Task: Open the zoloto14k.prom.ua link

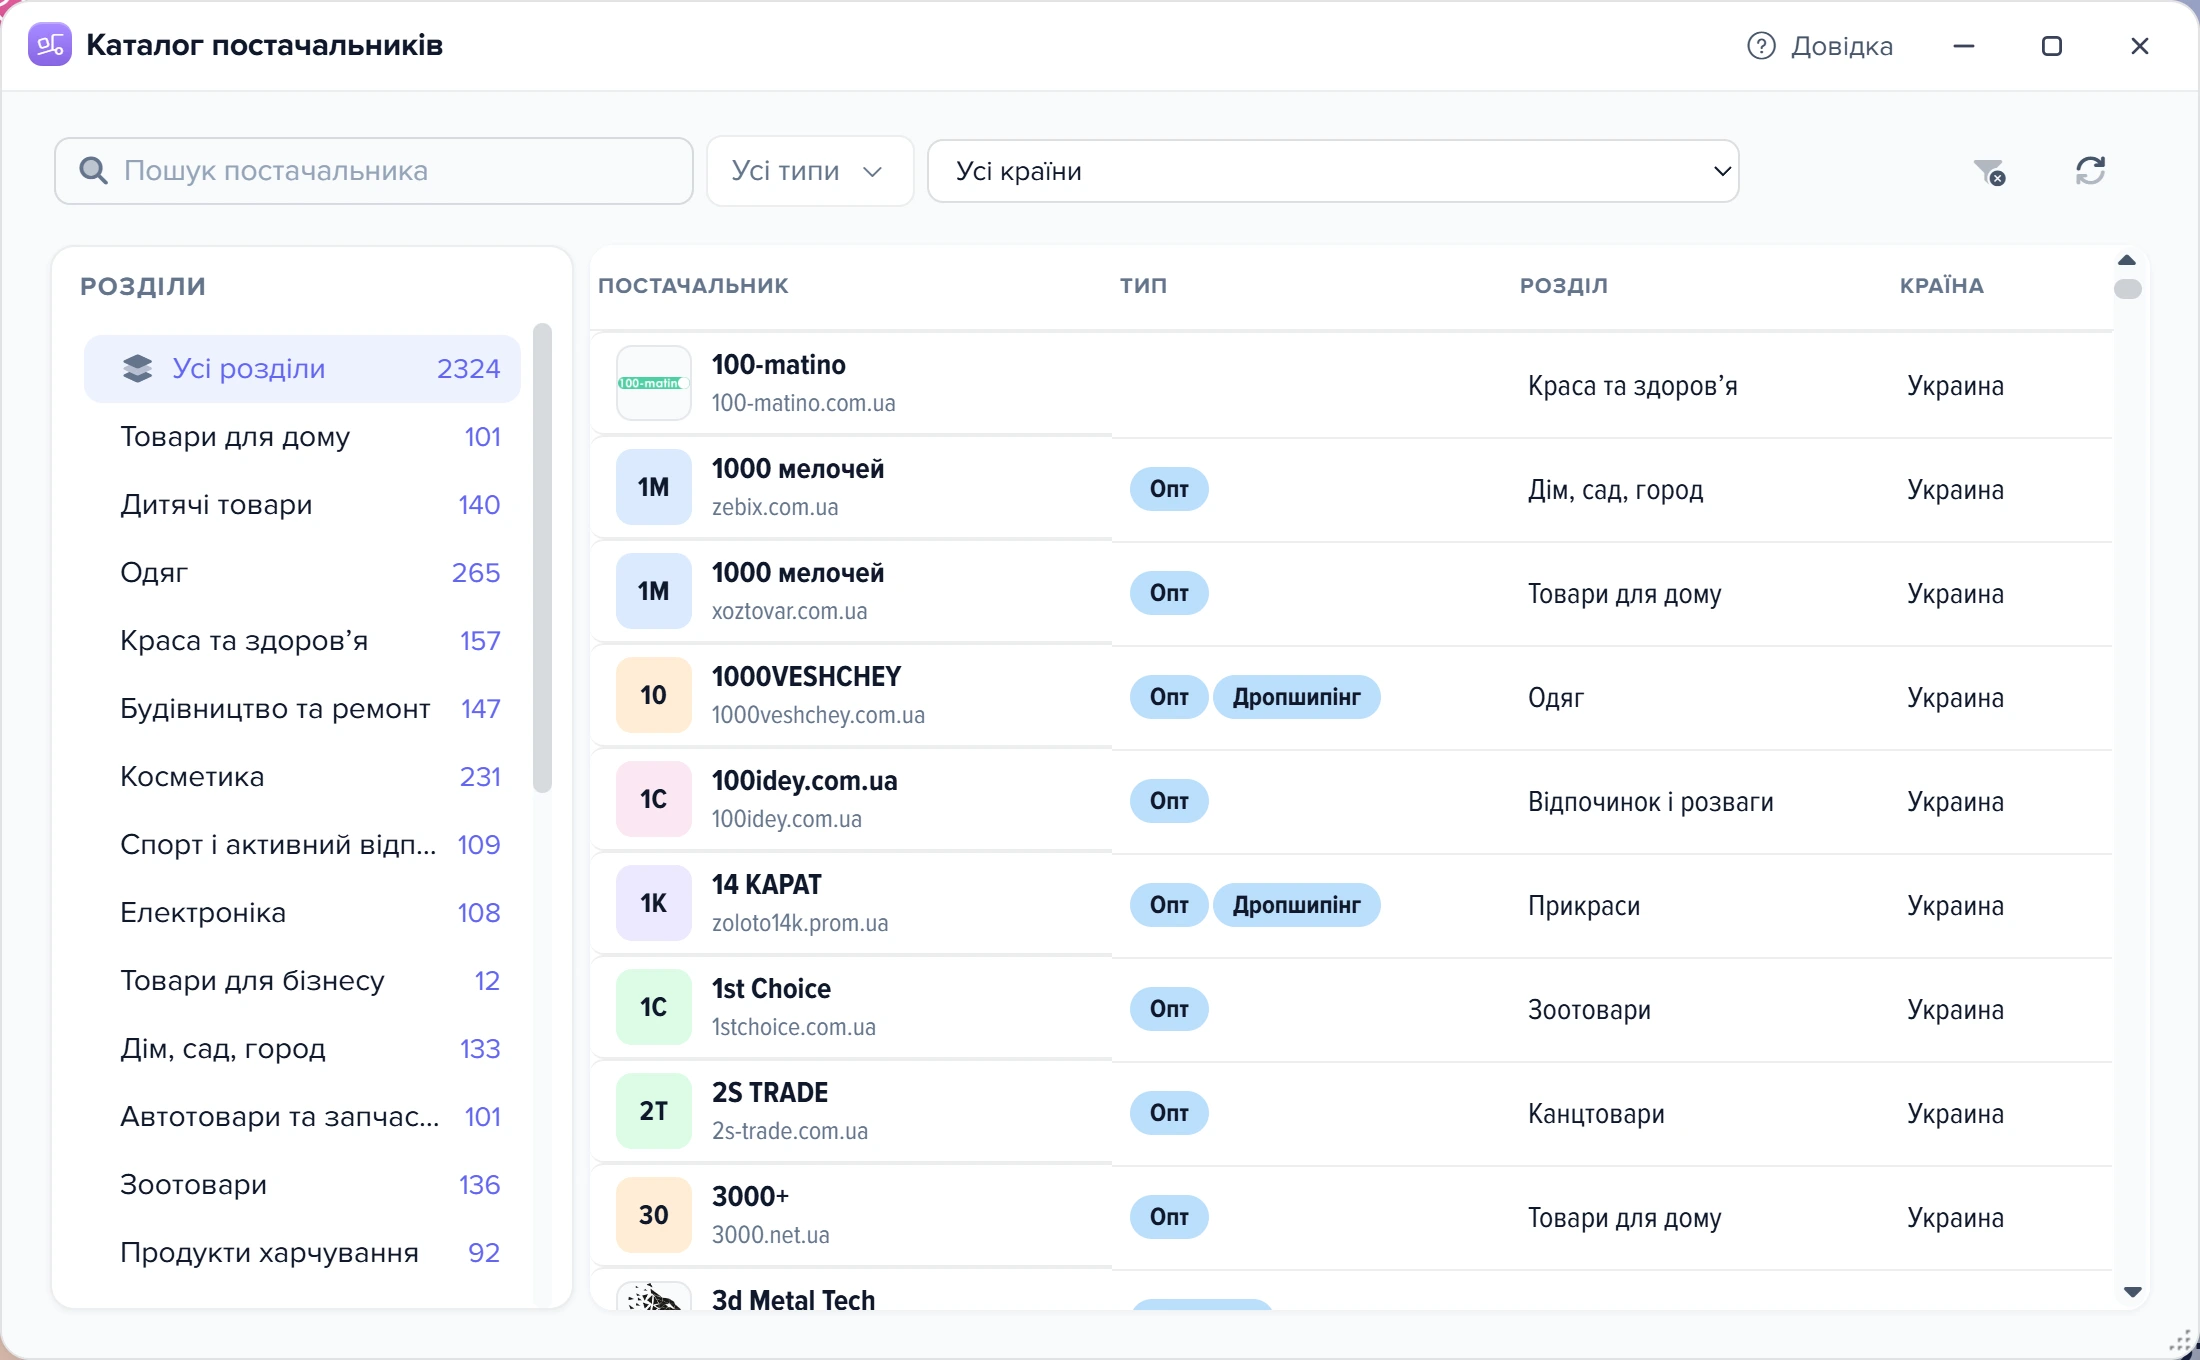Action: coord(800,923)
